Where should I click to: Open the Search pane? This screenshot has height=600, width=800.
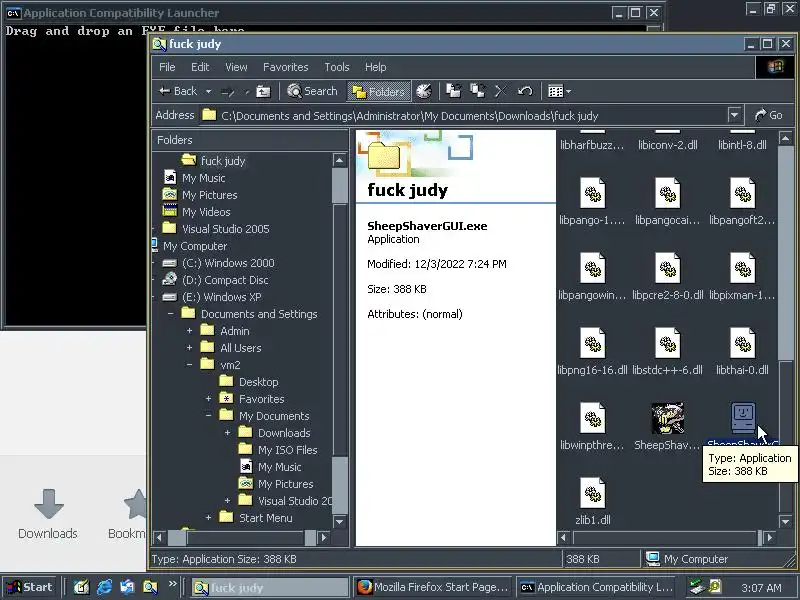[312, 91]
